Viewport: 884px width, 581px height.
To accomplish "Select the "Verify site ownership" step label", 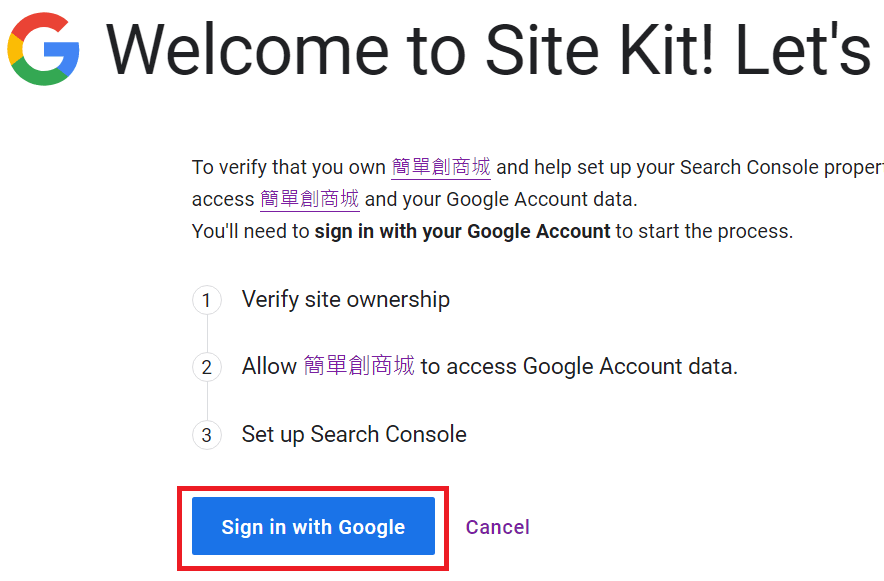I will tap(346, 299).
